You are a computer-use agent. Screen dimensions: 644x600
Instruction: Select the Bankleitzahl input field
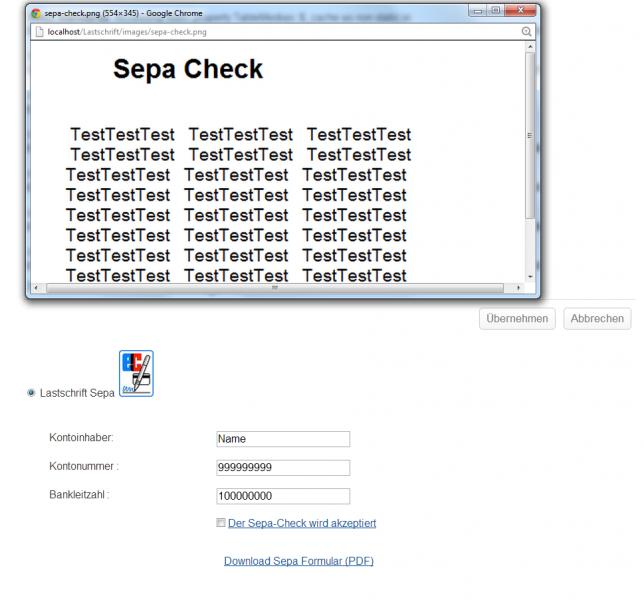(283, 496)
